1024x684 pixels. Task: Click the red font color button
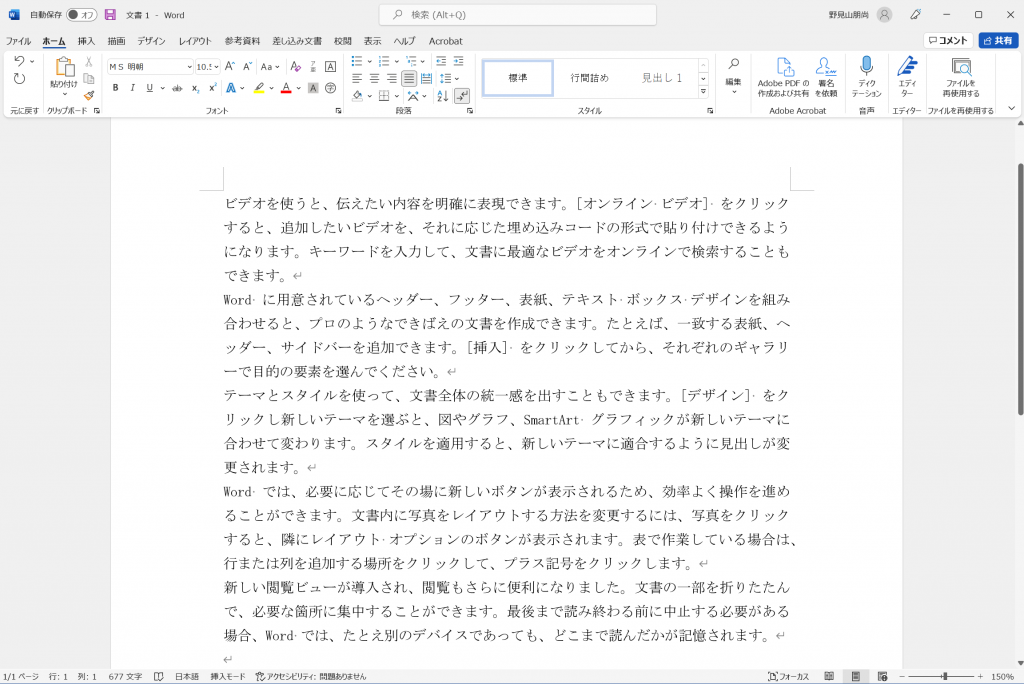pyautogui.click(x=286, y=88)
